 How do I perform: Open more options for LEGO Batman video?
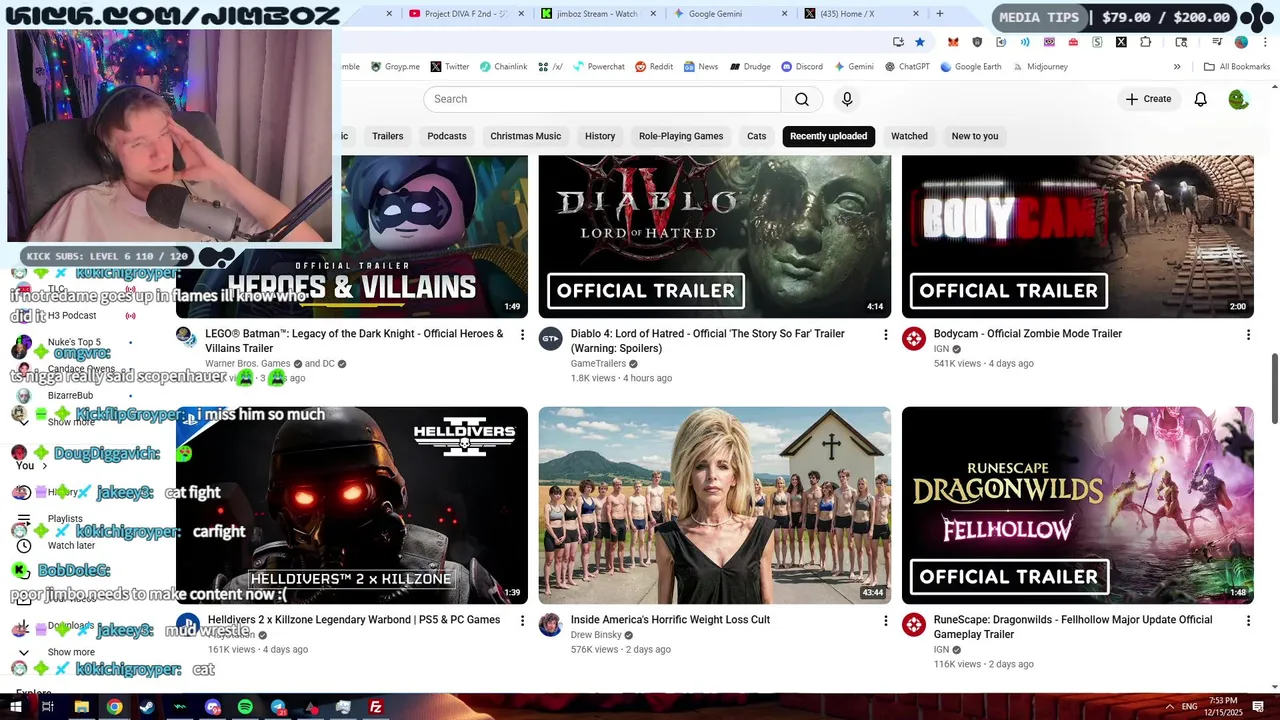click(x=521, y=335)
